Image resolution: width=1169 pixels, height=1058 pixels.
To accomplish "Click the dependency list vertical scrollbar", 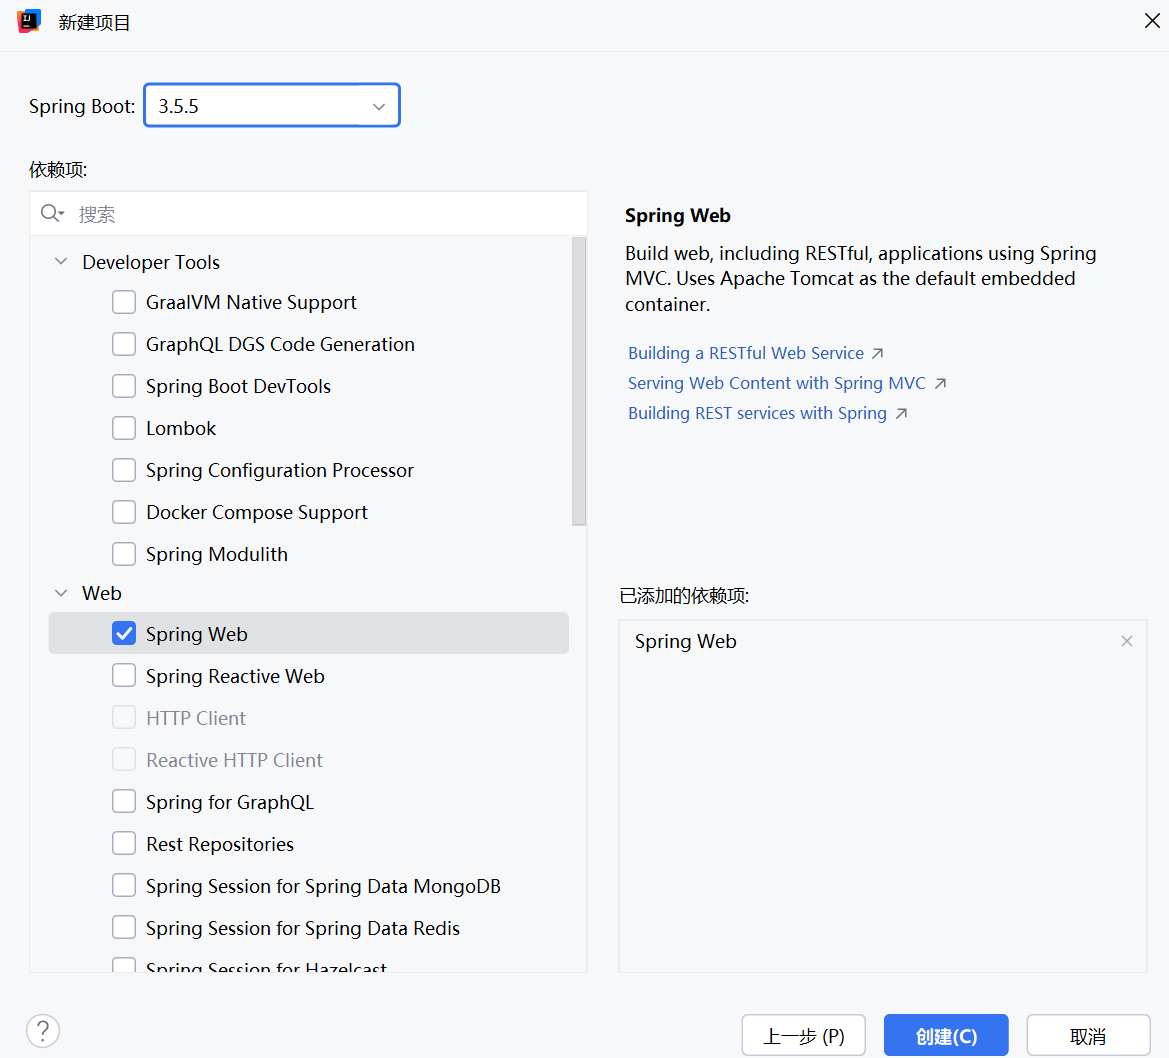I will click(579, 380).
